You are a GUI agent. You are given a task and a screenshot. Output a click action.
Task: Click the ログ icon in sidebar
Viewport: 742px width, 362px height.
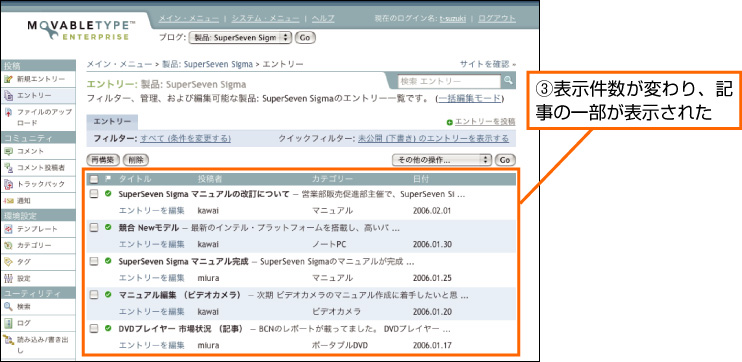(8, 323)
